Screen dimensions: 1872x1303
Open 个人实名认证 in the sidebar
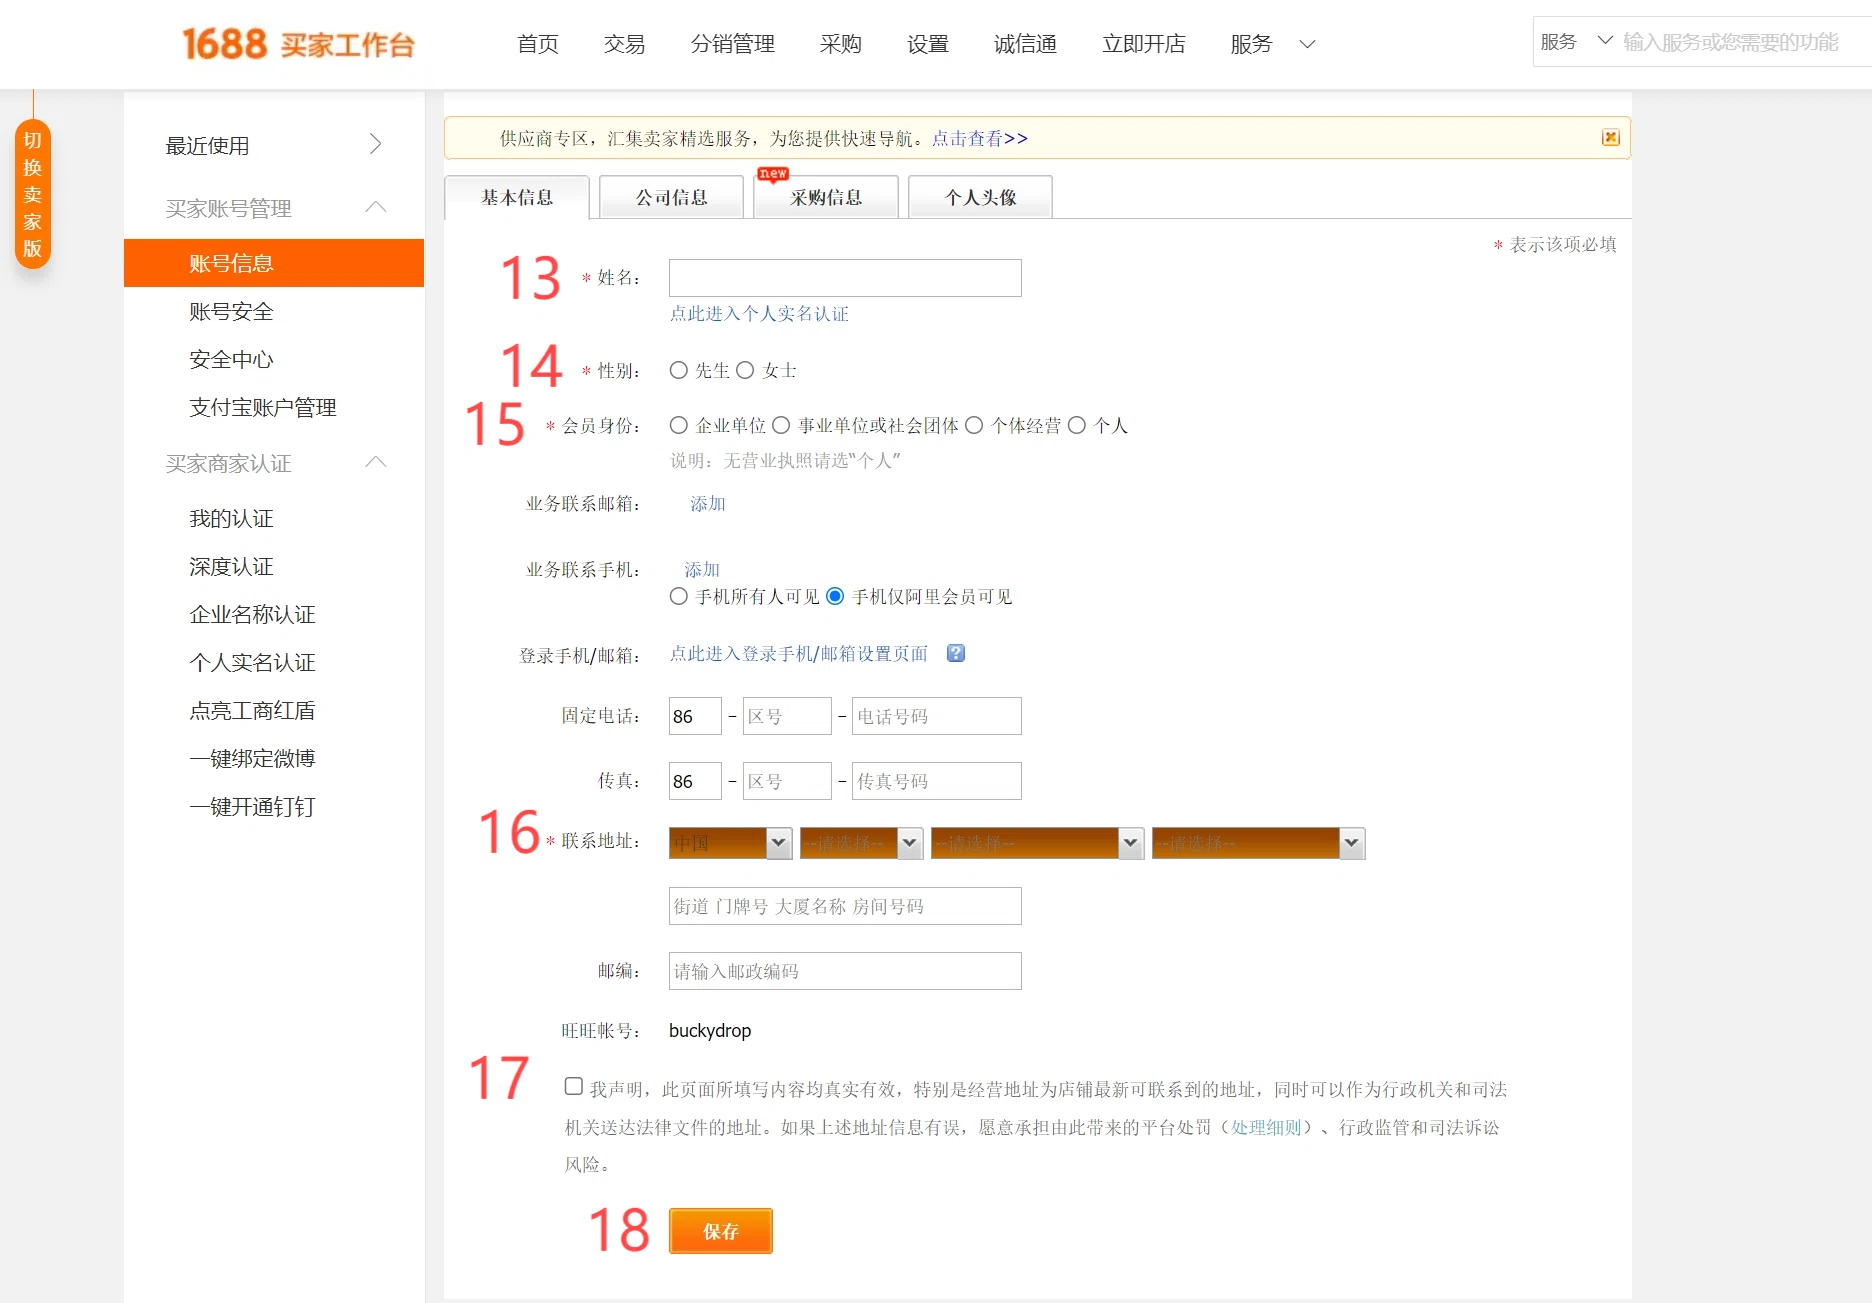[x=252, y=662]
